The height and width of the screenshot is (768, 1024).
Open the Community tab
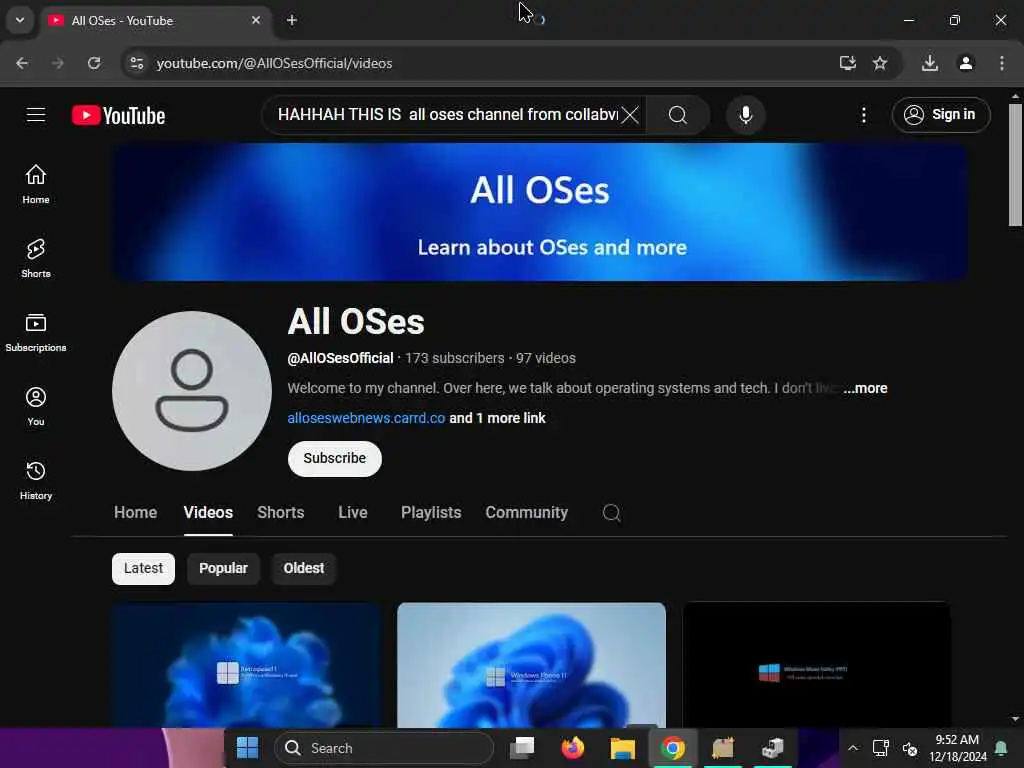[526, 513]
